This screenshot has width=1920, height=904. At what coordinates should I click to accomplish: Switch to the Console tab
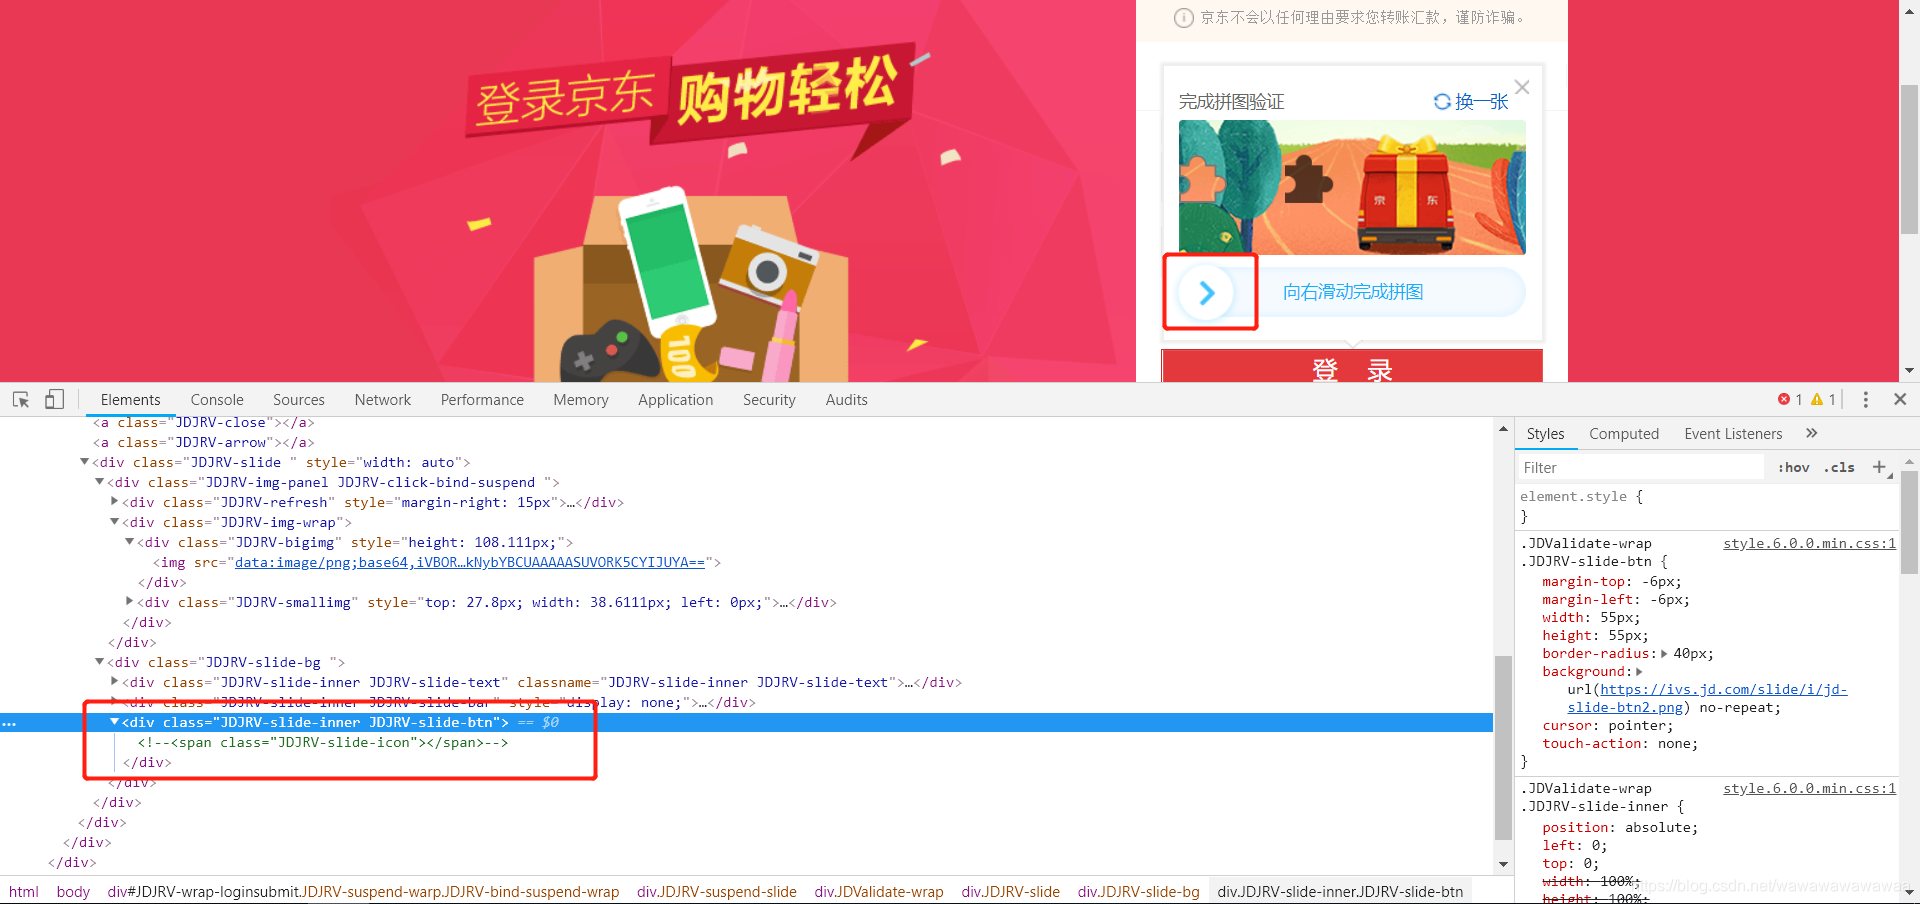tap(217, 399)
